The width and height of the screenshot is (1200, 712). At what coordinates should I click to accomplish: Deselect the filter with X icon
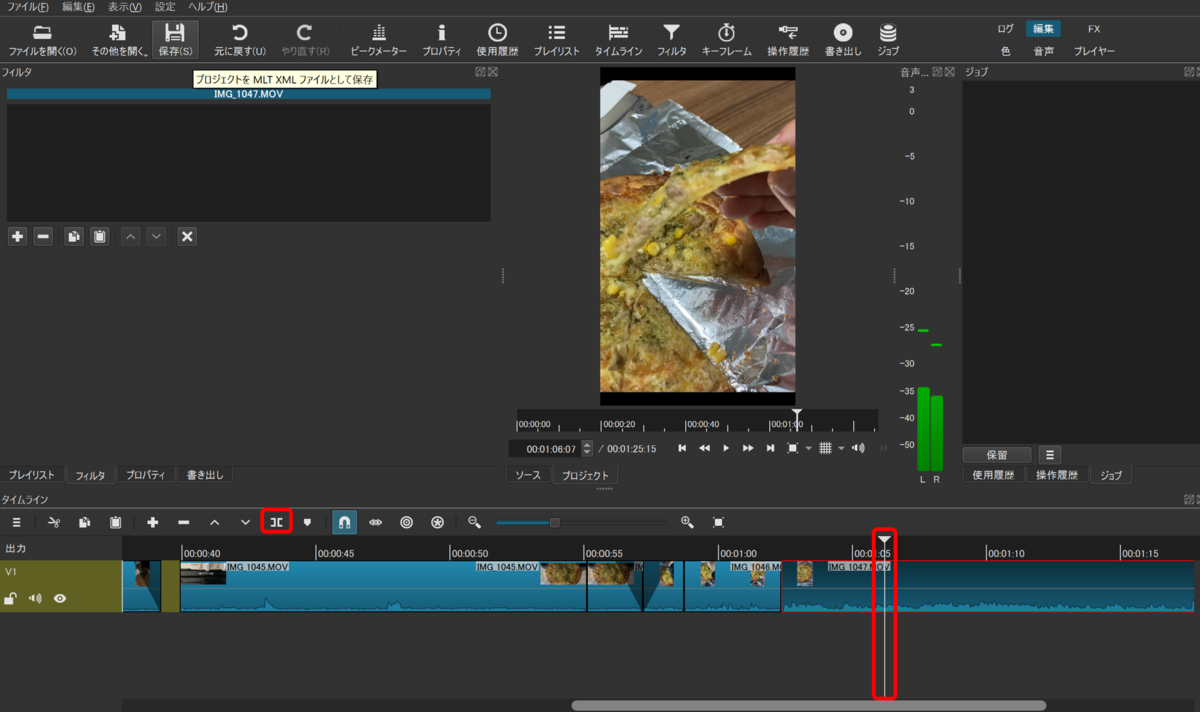187,236
